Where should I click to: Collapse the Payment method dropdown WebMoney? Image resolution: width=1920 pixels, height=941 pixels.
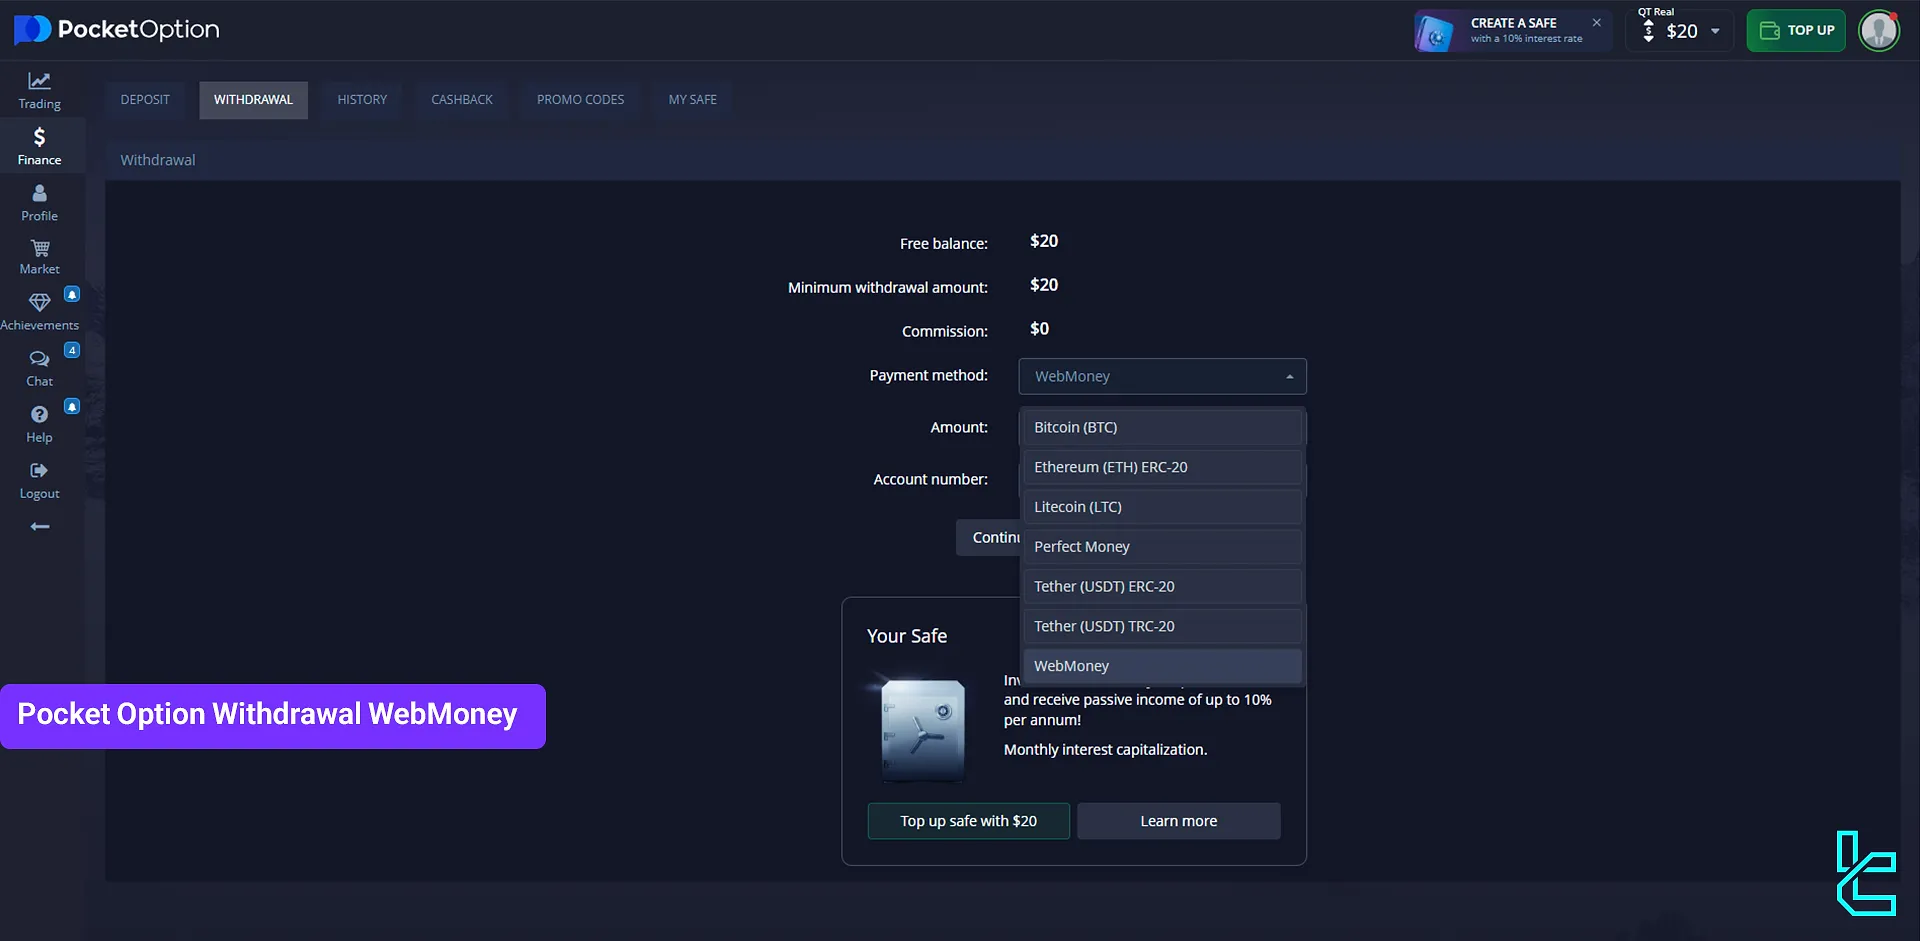coord(1162,376)
